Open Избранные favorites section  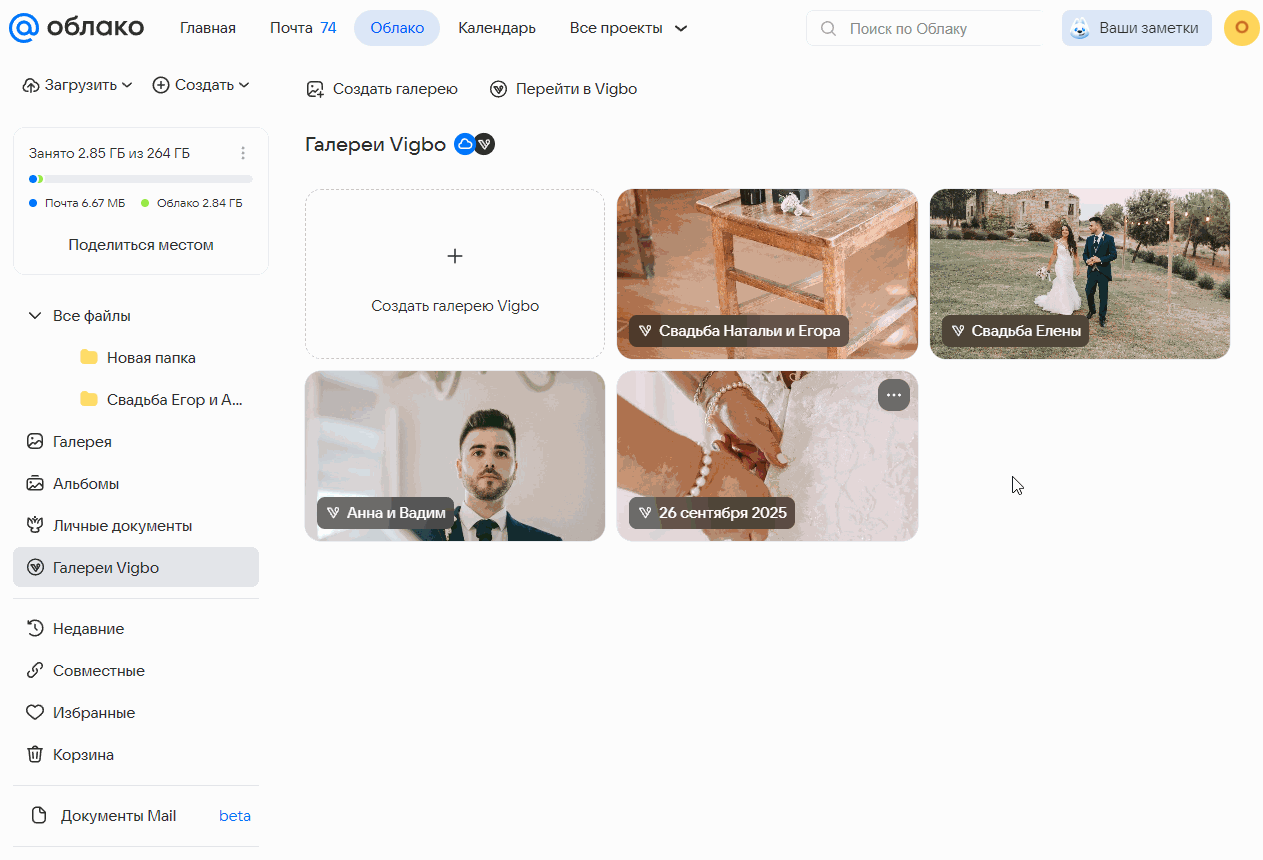click(x=93, y=713)
